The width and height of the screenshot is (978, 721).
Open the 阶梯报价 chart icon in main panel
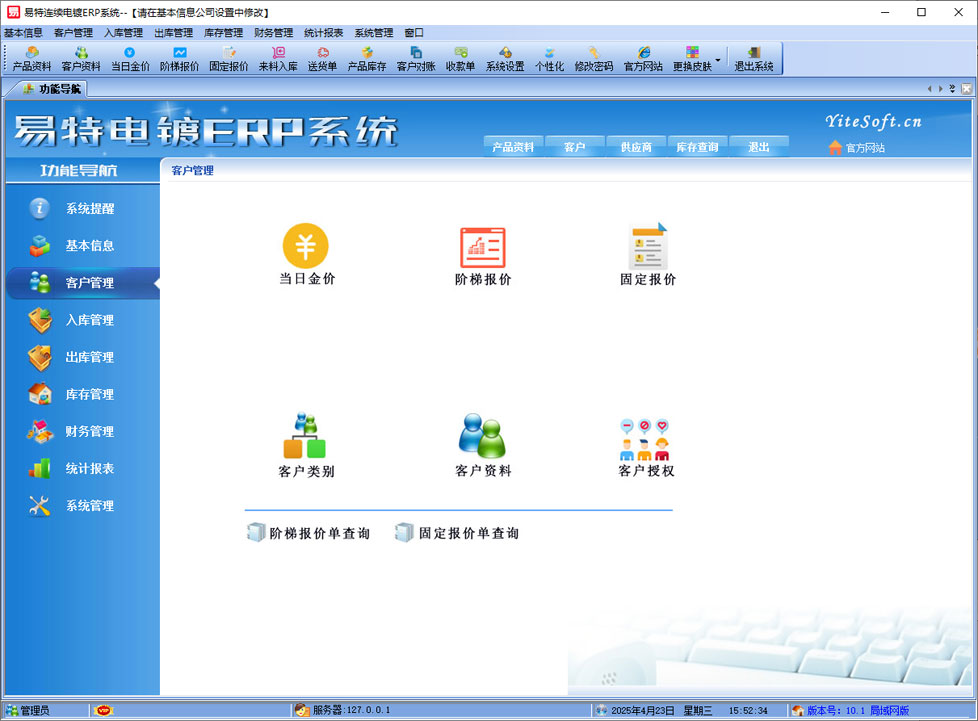click(482, 247)
